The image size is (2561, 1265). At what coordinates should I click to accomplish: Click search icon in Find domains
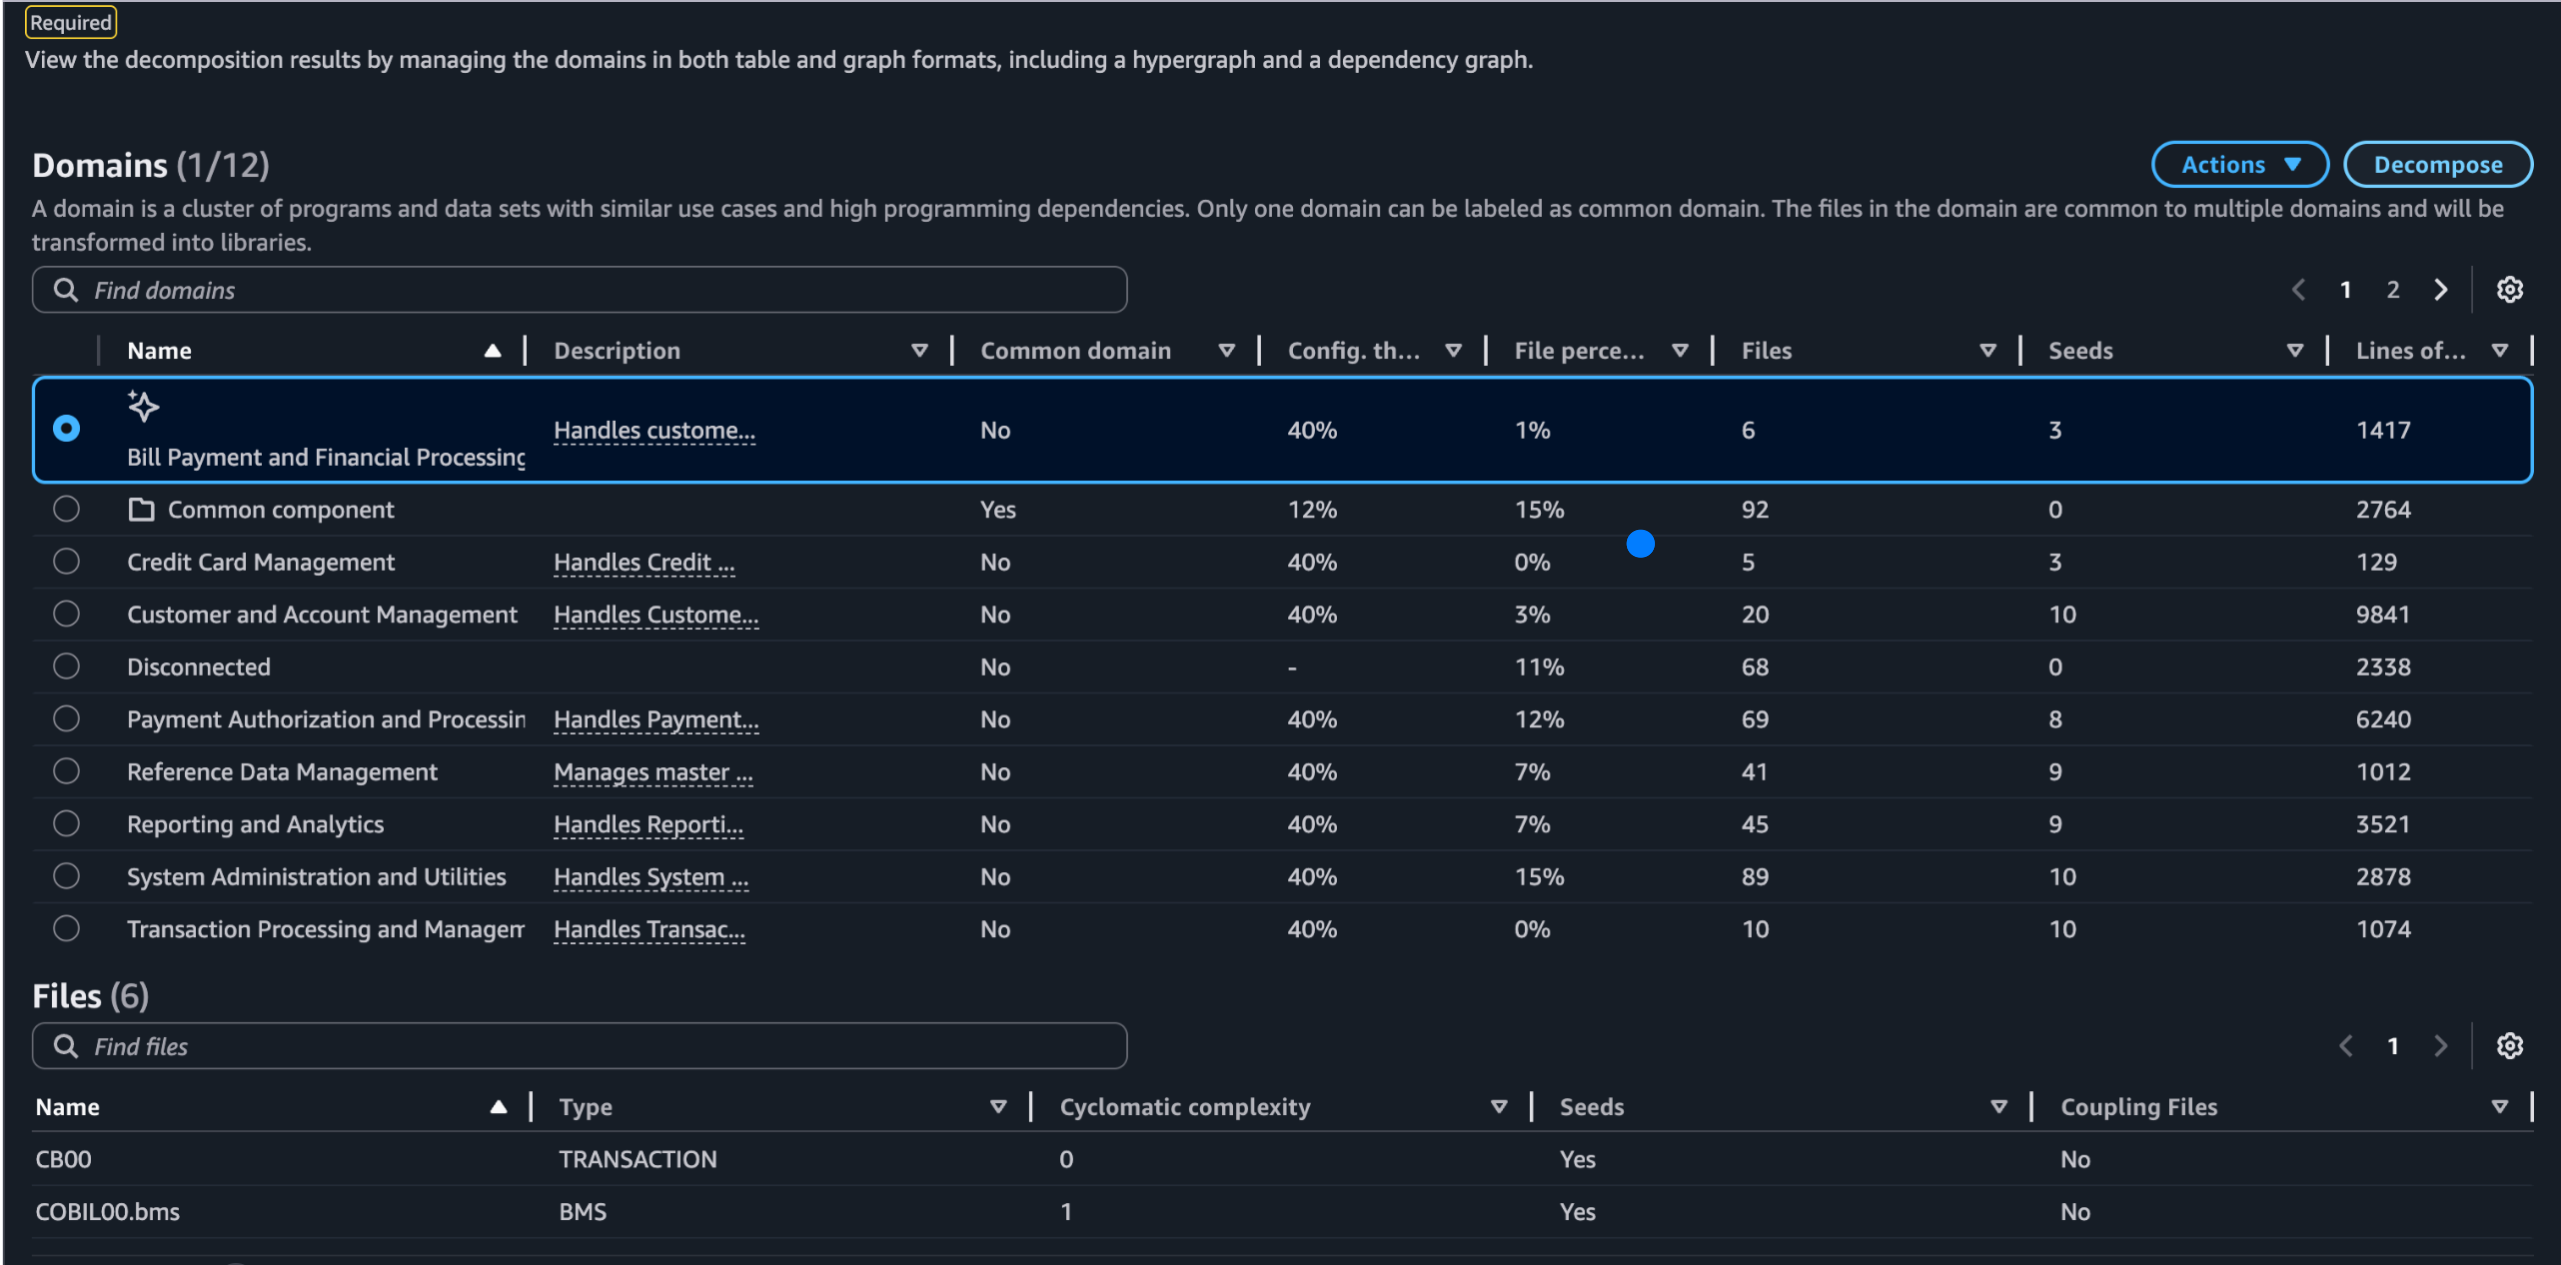pos(66,290)
